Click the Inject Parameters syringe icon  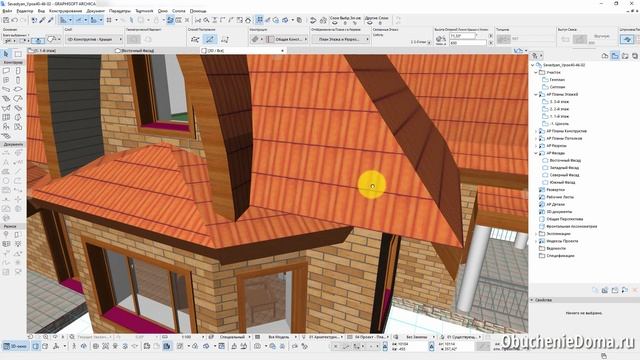click(x=50, y=20)
